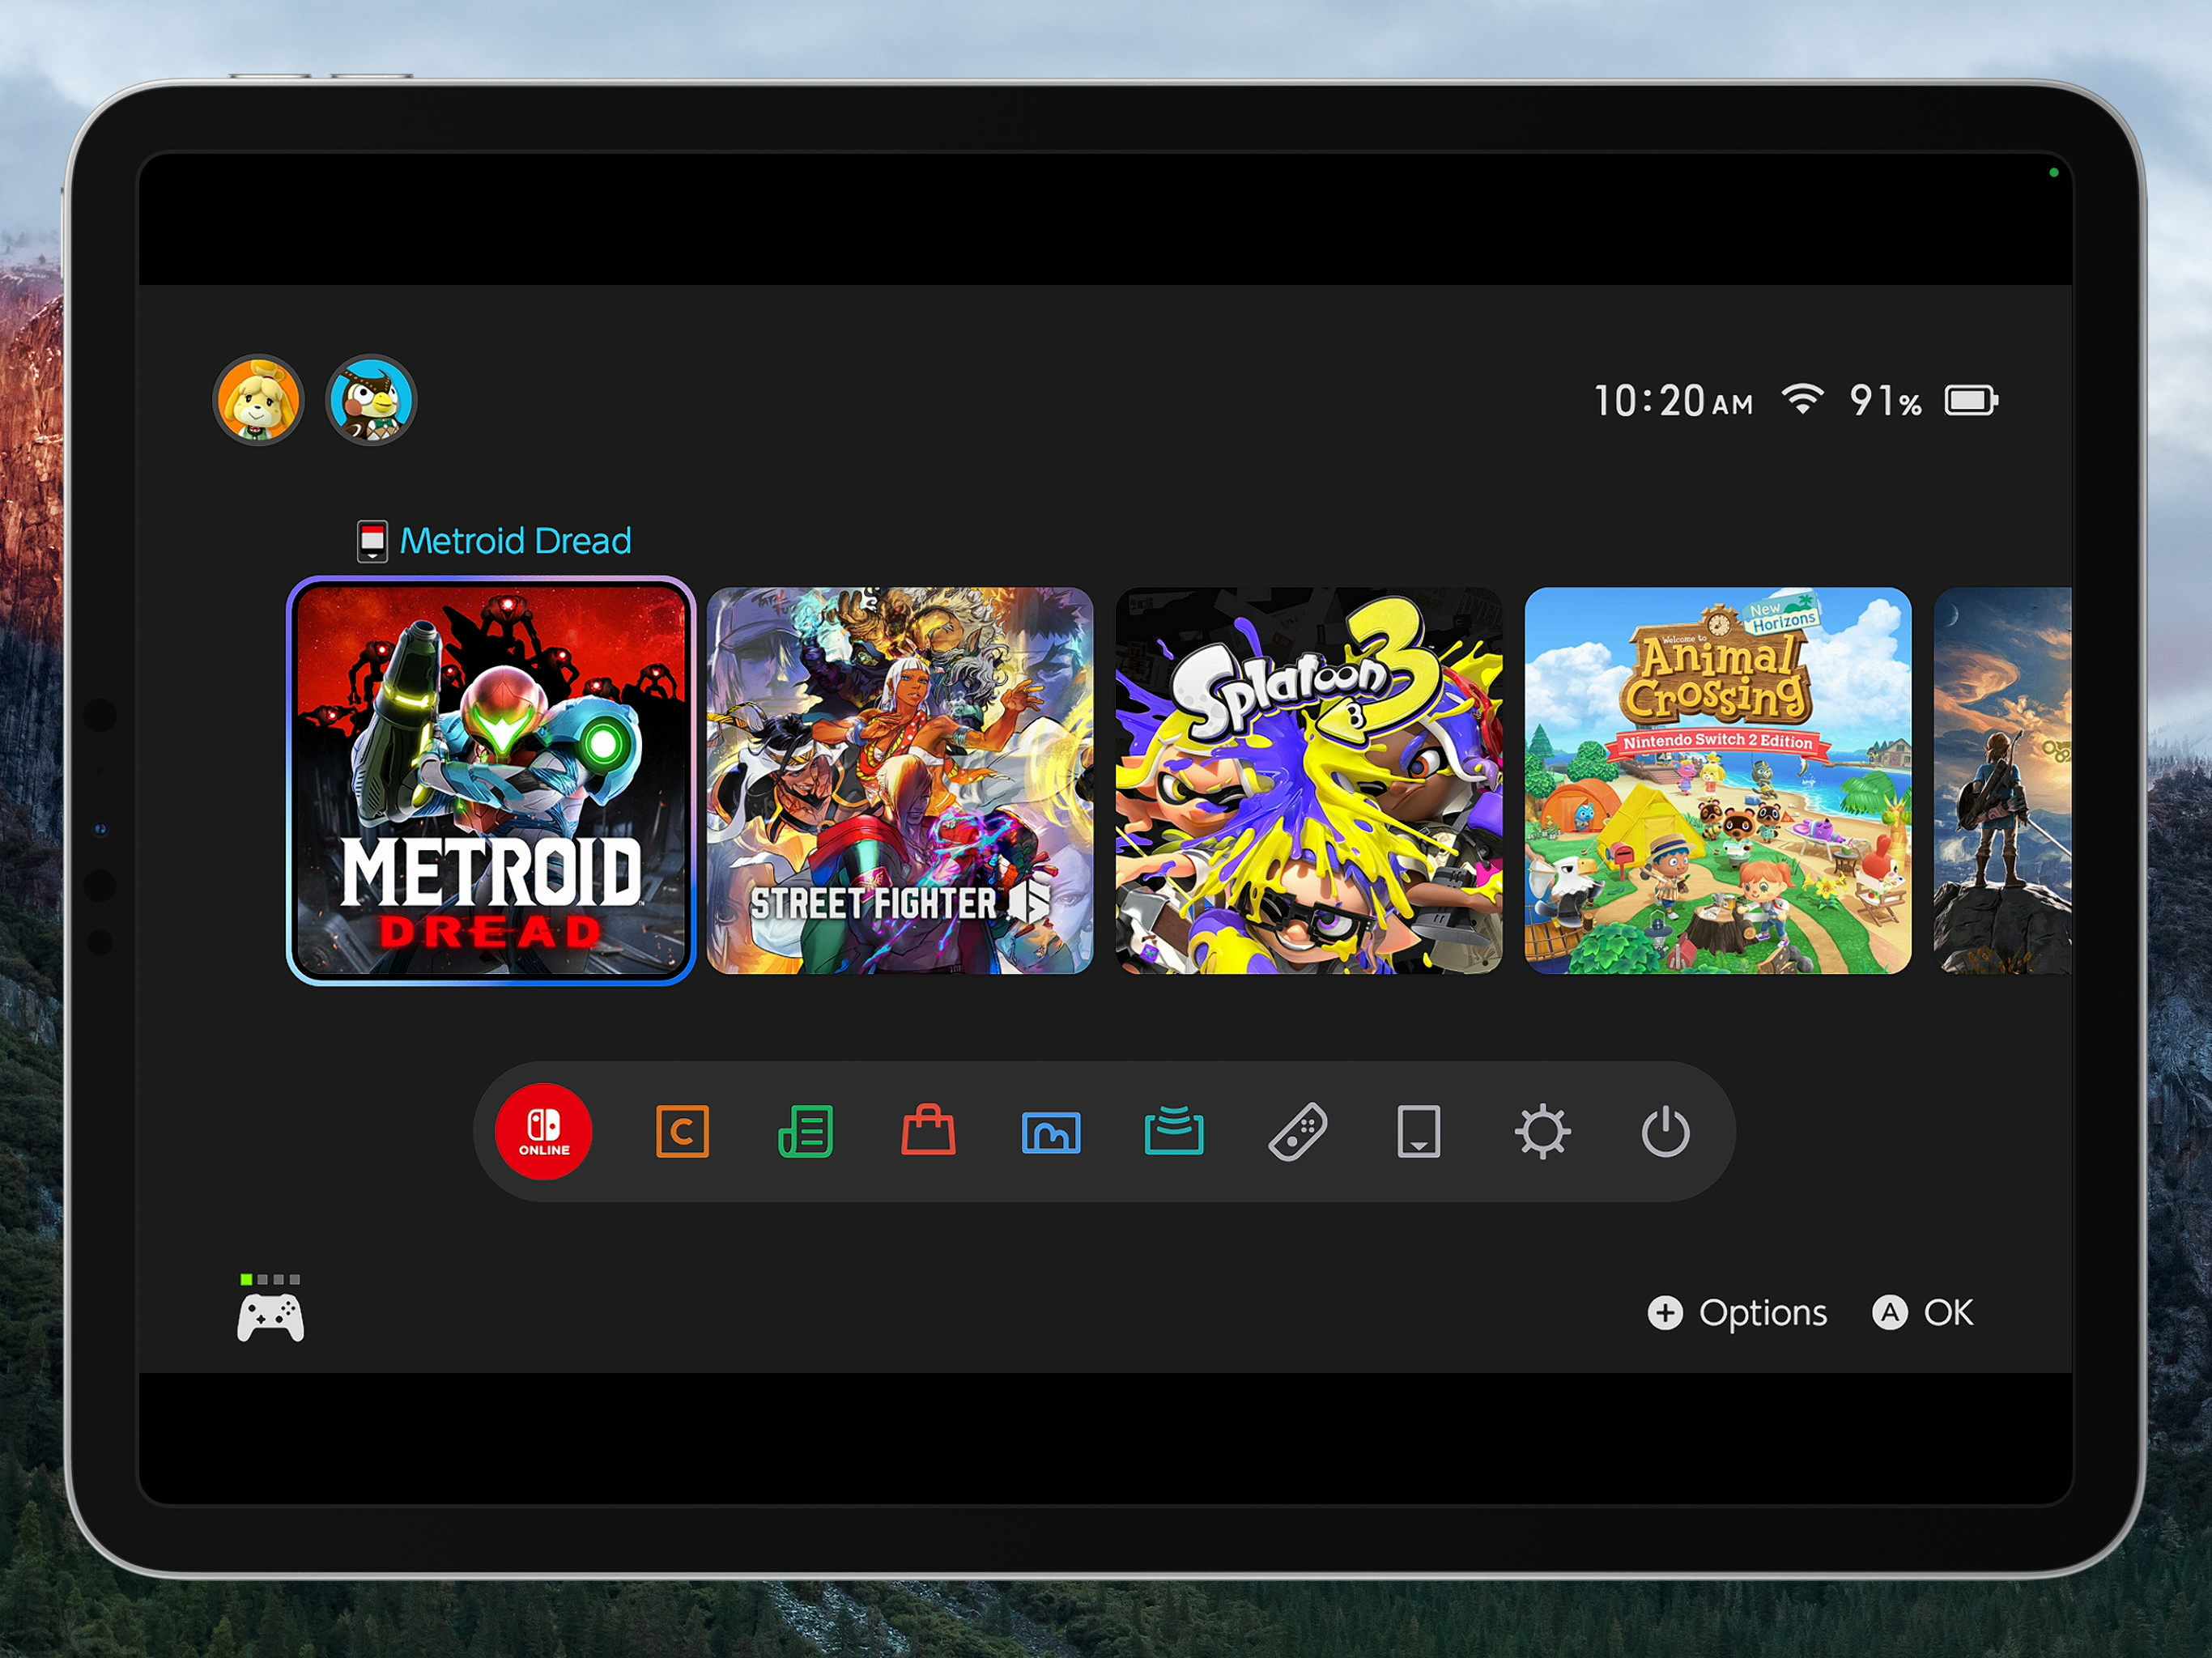
Task: Click the 91% battery text
Action: [x=1885, y=401]
